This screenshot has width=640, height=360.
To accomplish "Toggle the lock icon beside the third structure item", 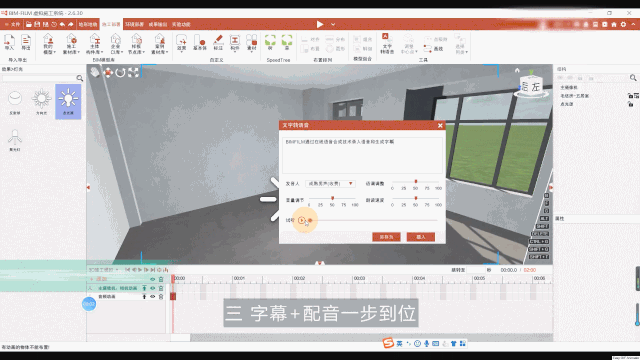I will (630, 104).
